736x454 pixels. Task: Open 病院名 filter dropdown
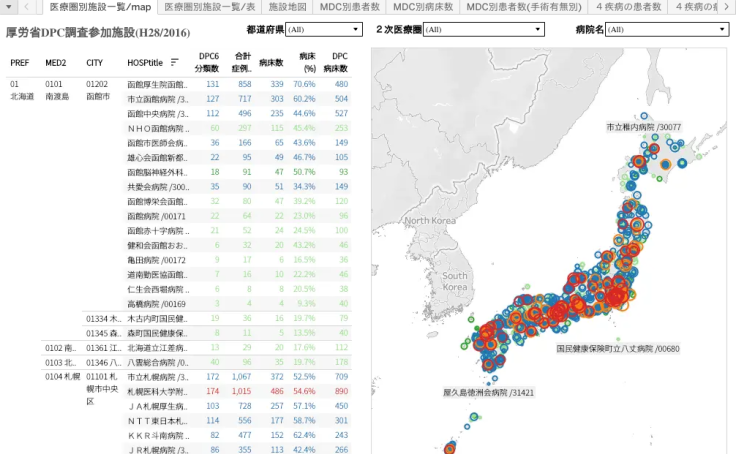[x=667, y=29]
